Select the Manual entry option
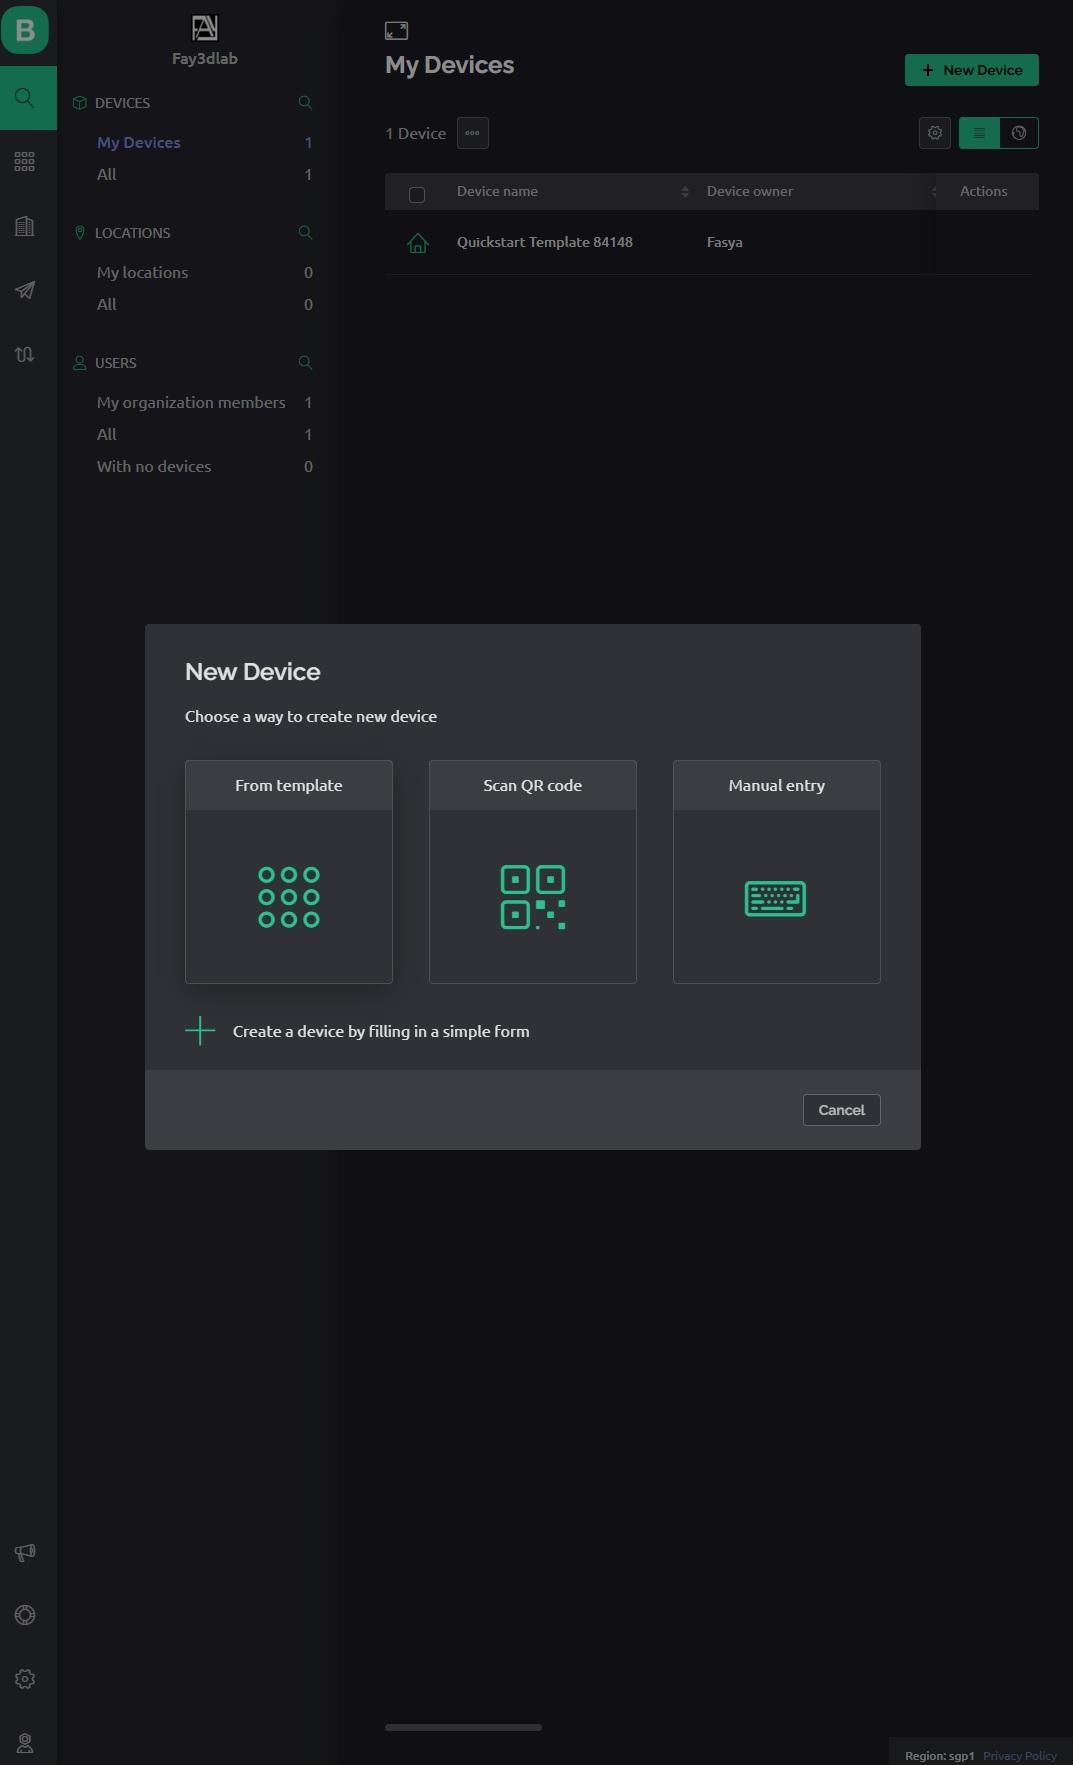Viewport: 1073px width, 1765px height. (777, 871)
